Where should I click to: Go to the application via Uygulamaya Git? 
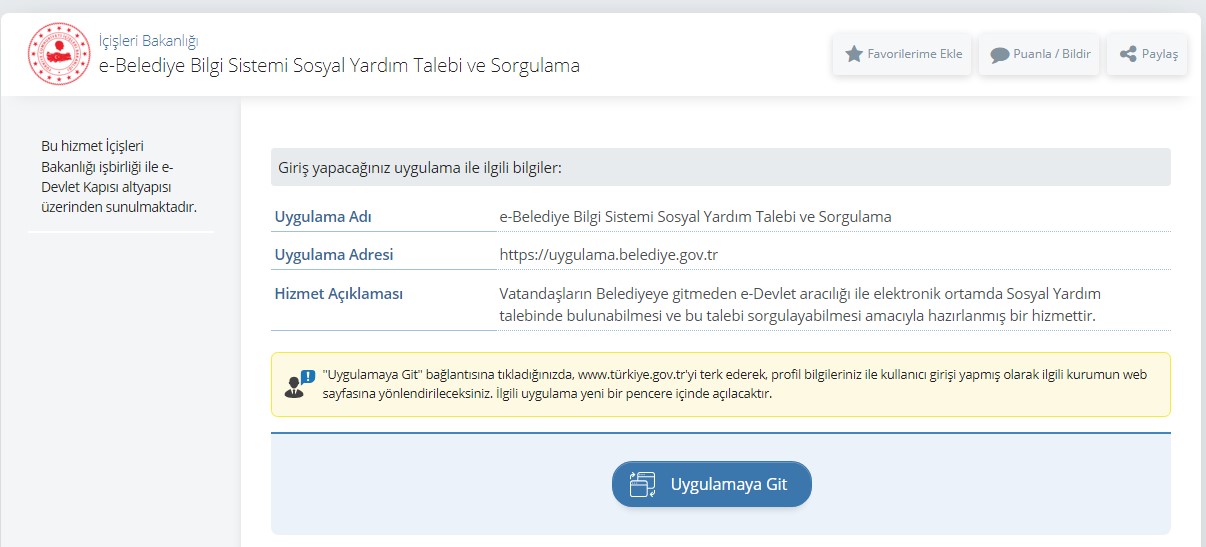click(x=712, y=484)
